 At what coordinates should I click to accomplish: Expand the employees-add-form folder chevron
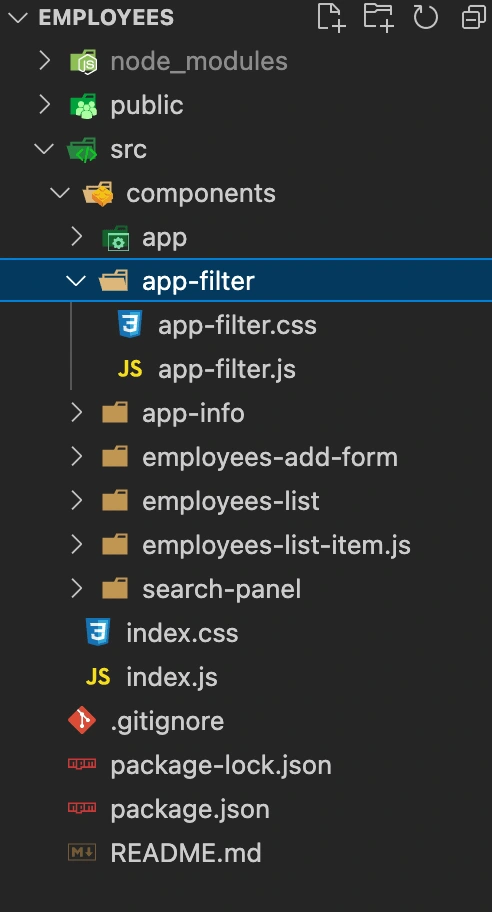pos(76,457)
